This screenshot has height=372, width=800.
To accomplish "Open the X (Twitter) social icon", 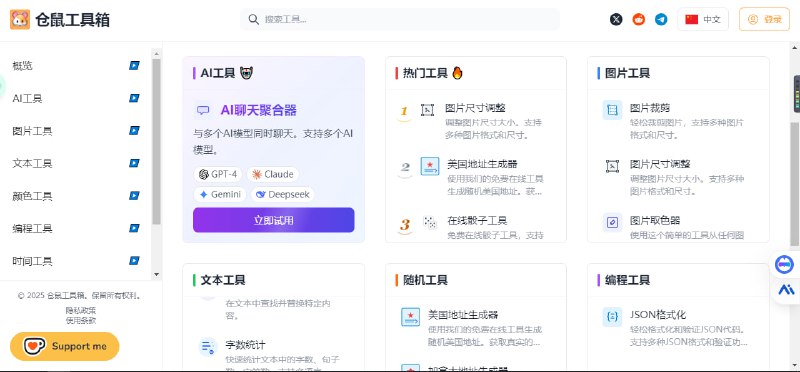I will click(616, 19).
